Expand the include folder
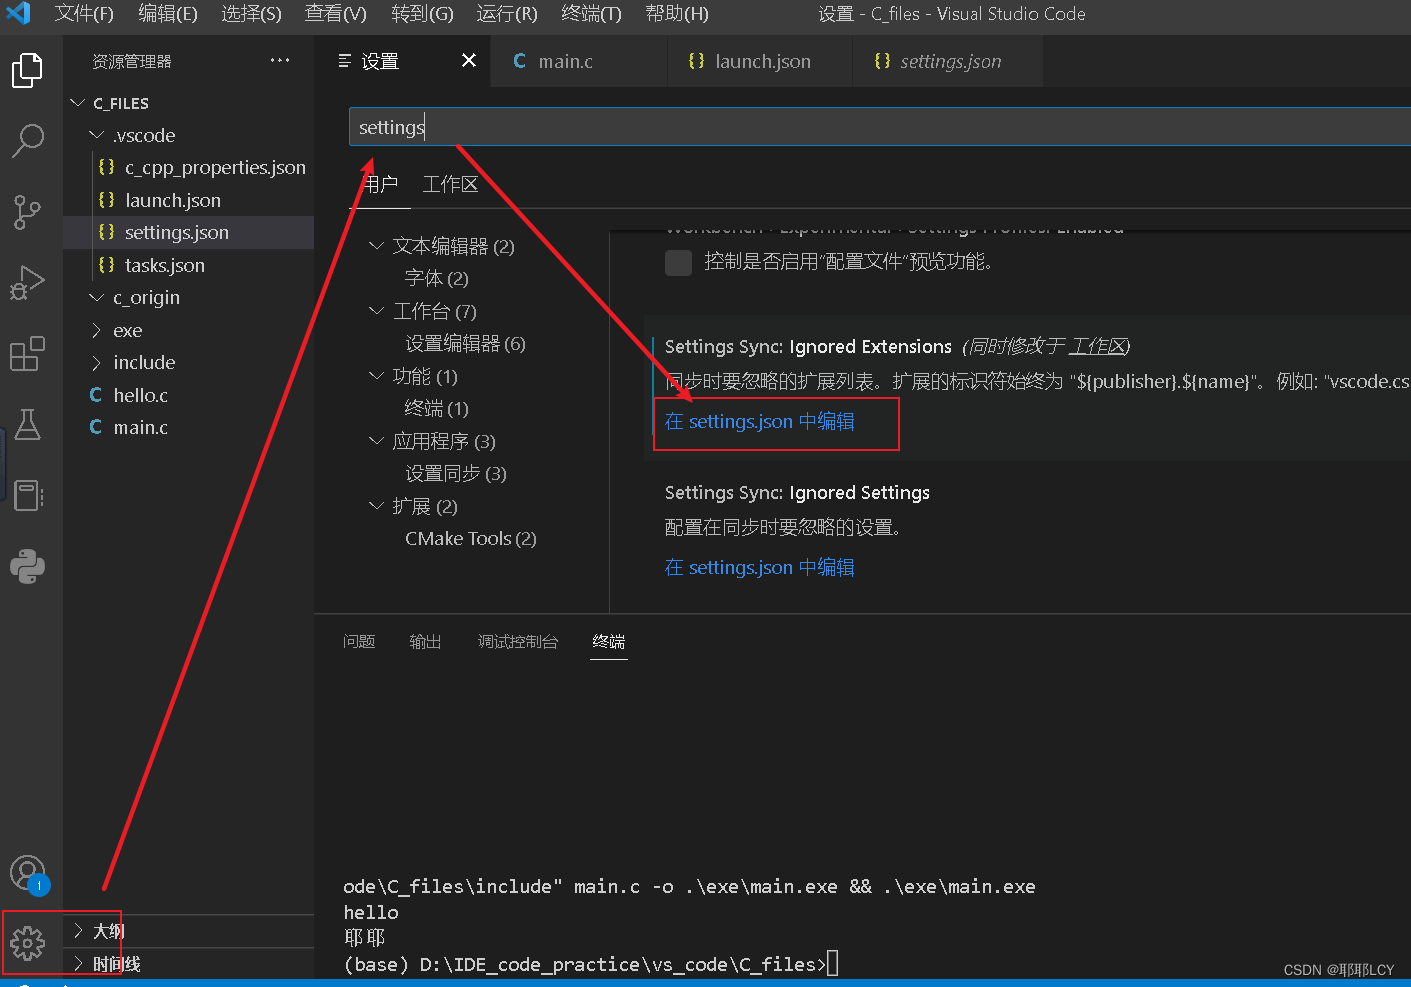Image resolution: width=1411 pixels, height=987 pixels. pos(96,362)
